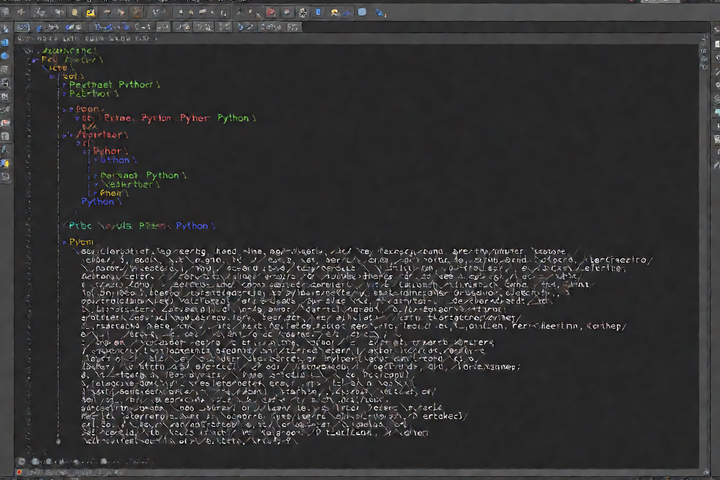This screenshot has height=480, width=720.
Task: Expand the green row ending in 'Pythorr'
Action: click(x=65, y=85)
